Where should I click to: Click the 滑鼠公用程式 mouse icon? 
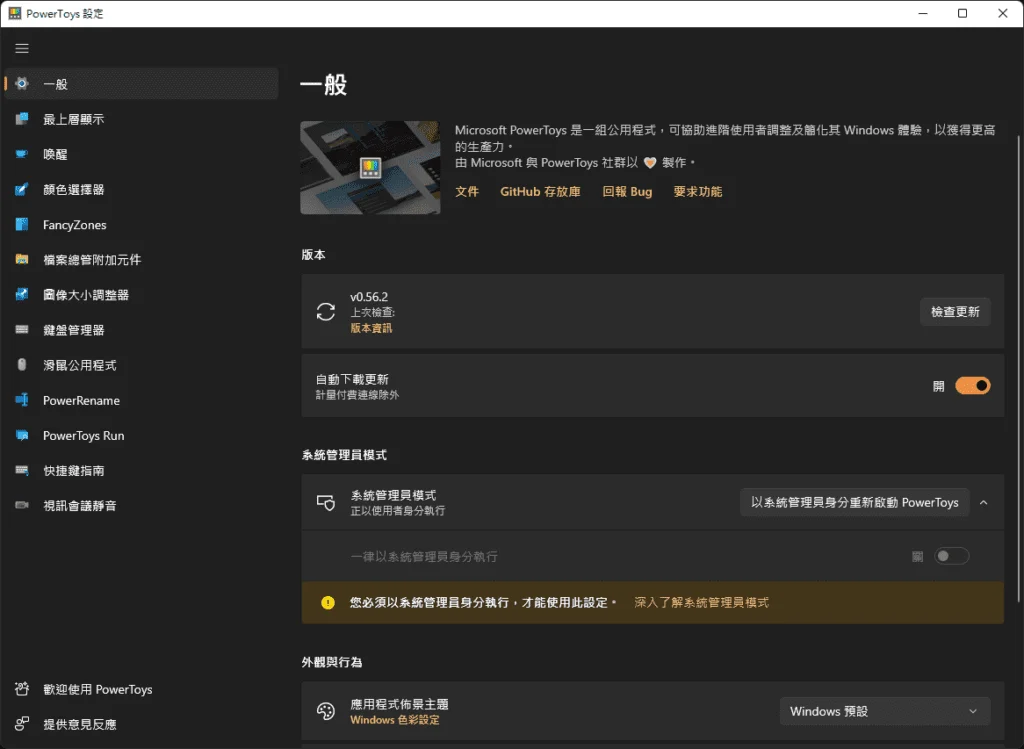coord(22,365)
